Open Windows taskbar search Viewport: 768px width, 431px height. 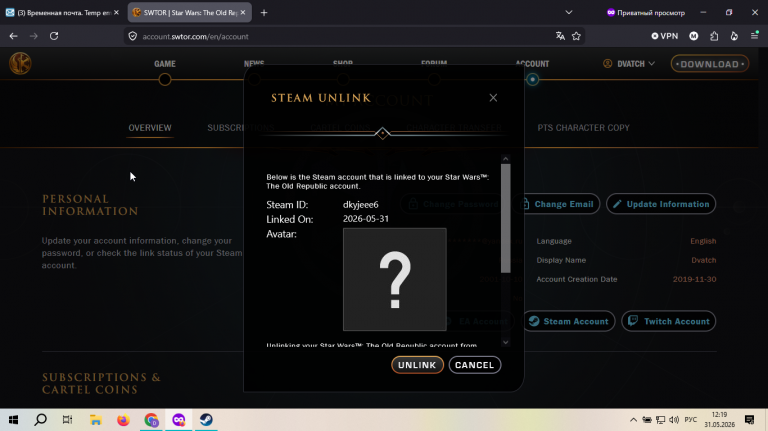point(41,420)
